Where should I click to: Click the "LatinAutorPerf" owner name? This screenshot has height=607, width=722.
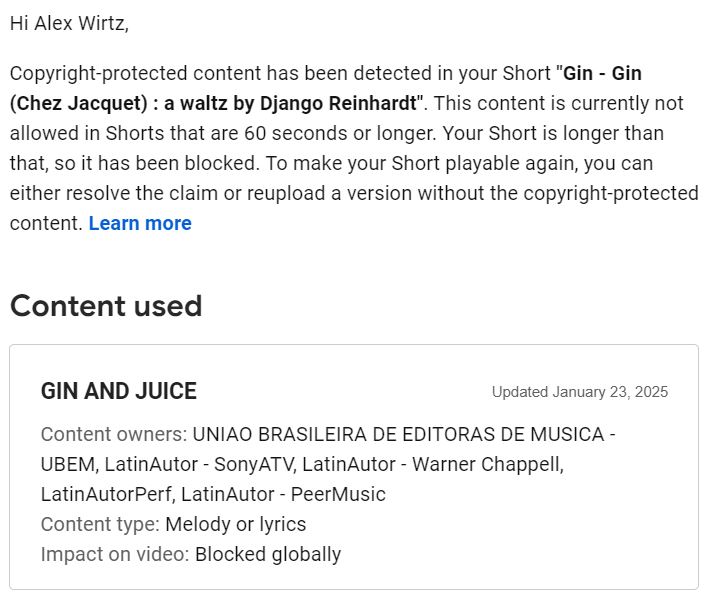tap(105, 494)
